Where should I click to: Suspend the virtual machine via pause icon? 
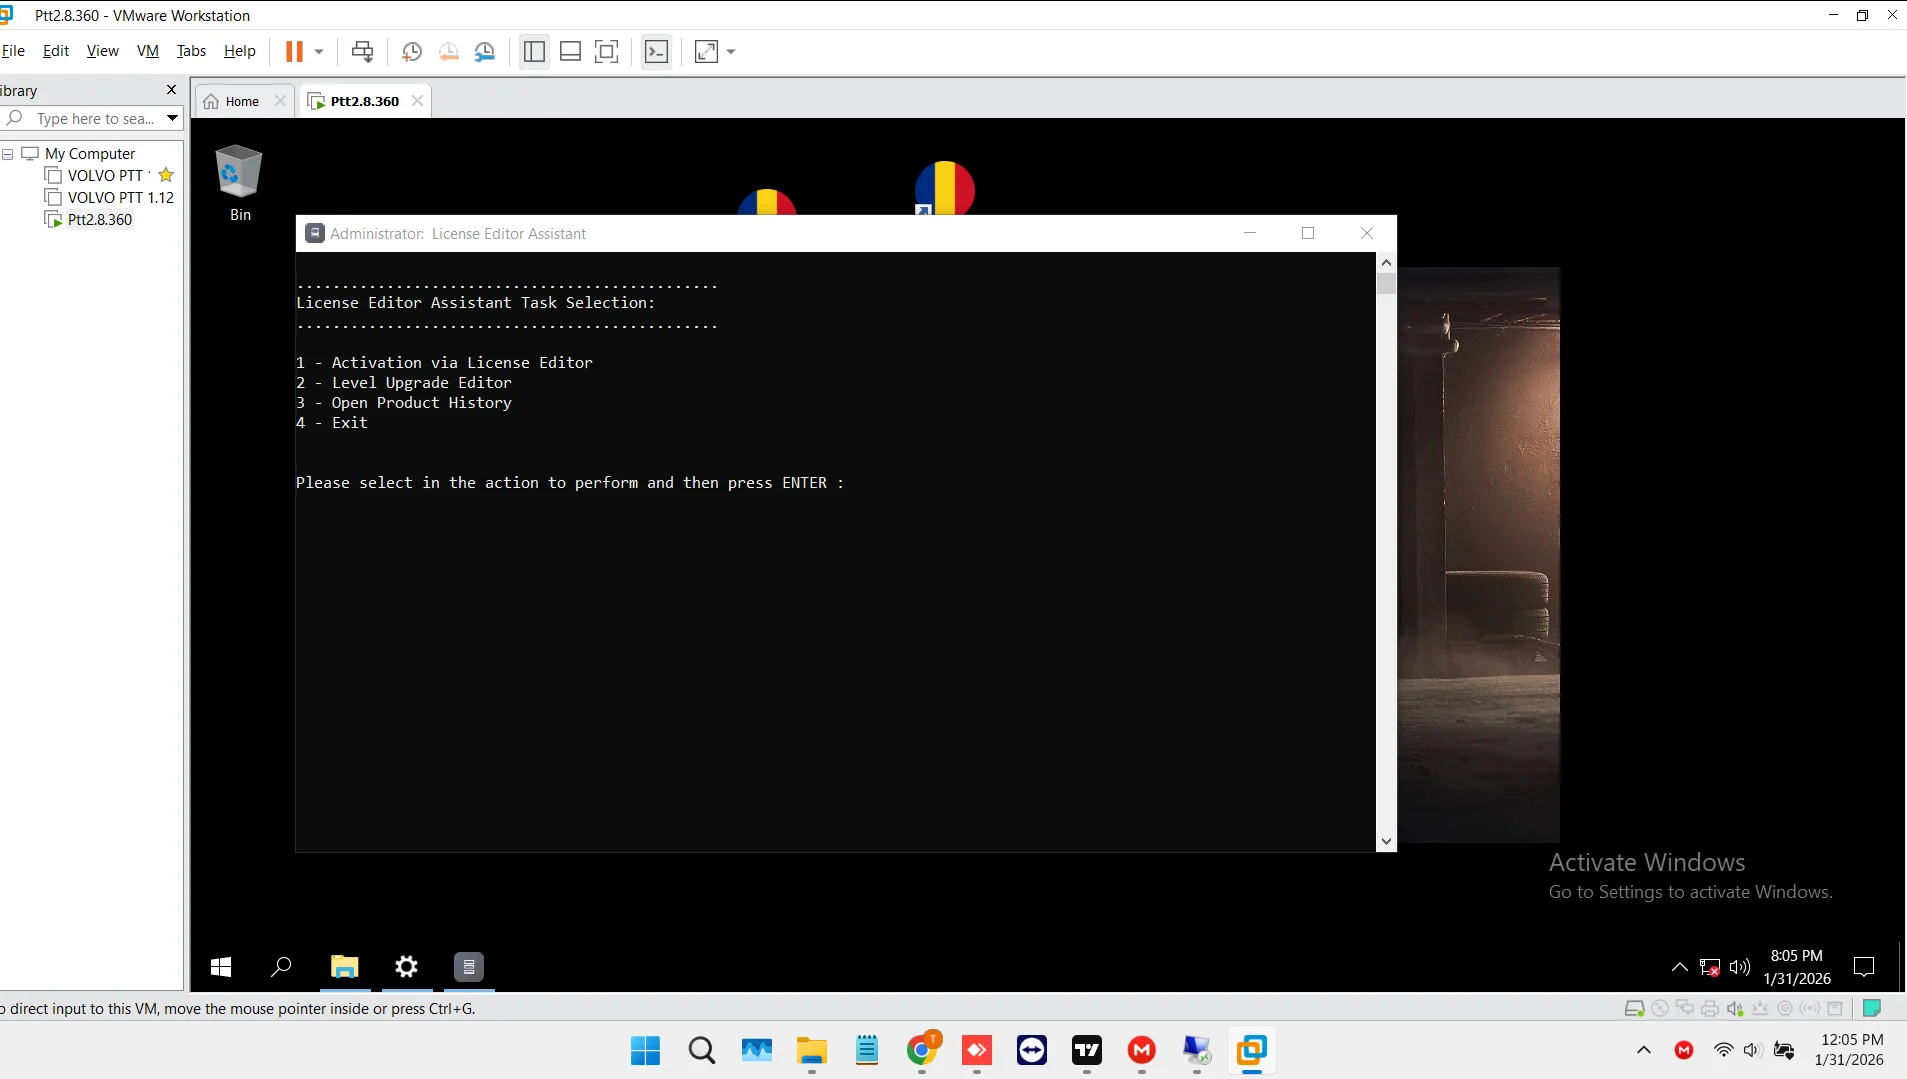[295, 51]
